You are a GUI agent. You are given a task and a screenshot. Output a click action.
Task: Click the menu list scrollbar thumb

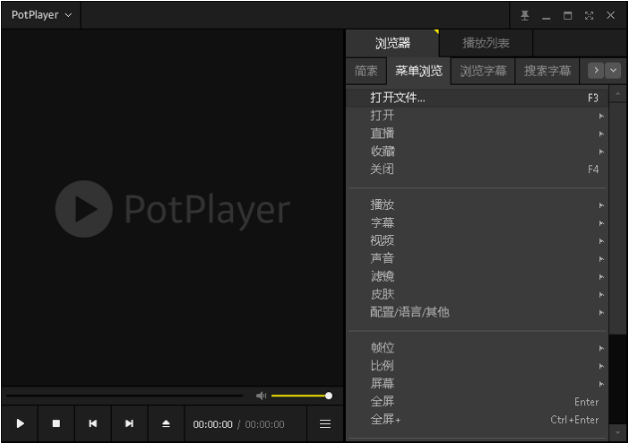[618, 218]
